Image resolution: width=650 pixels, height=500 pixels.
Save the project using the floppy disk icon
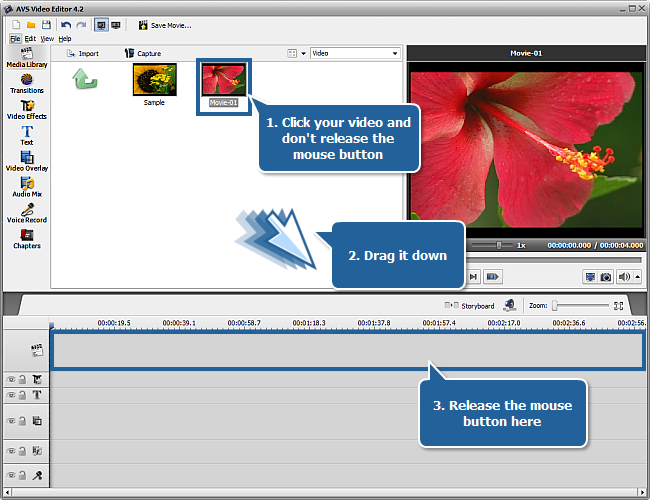tap(46, 25)
